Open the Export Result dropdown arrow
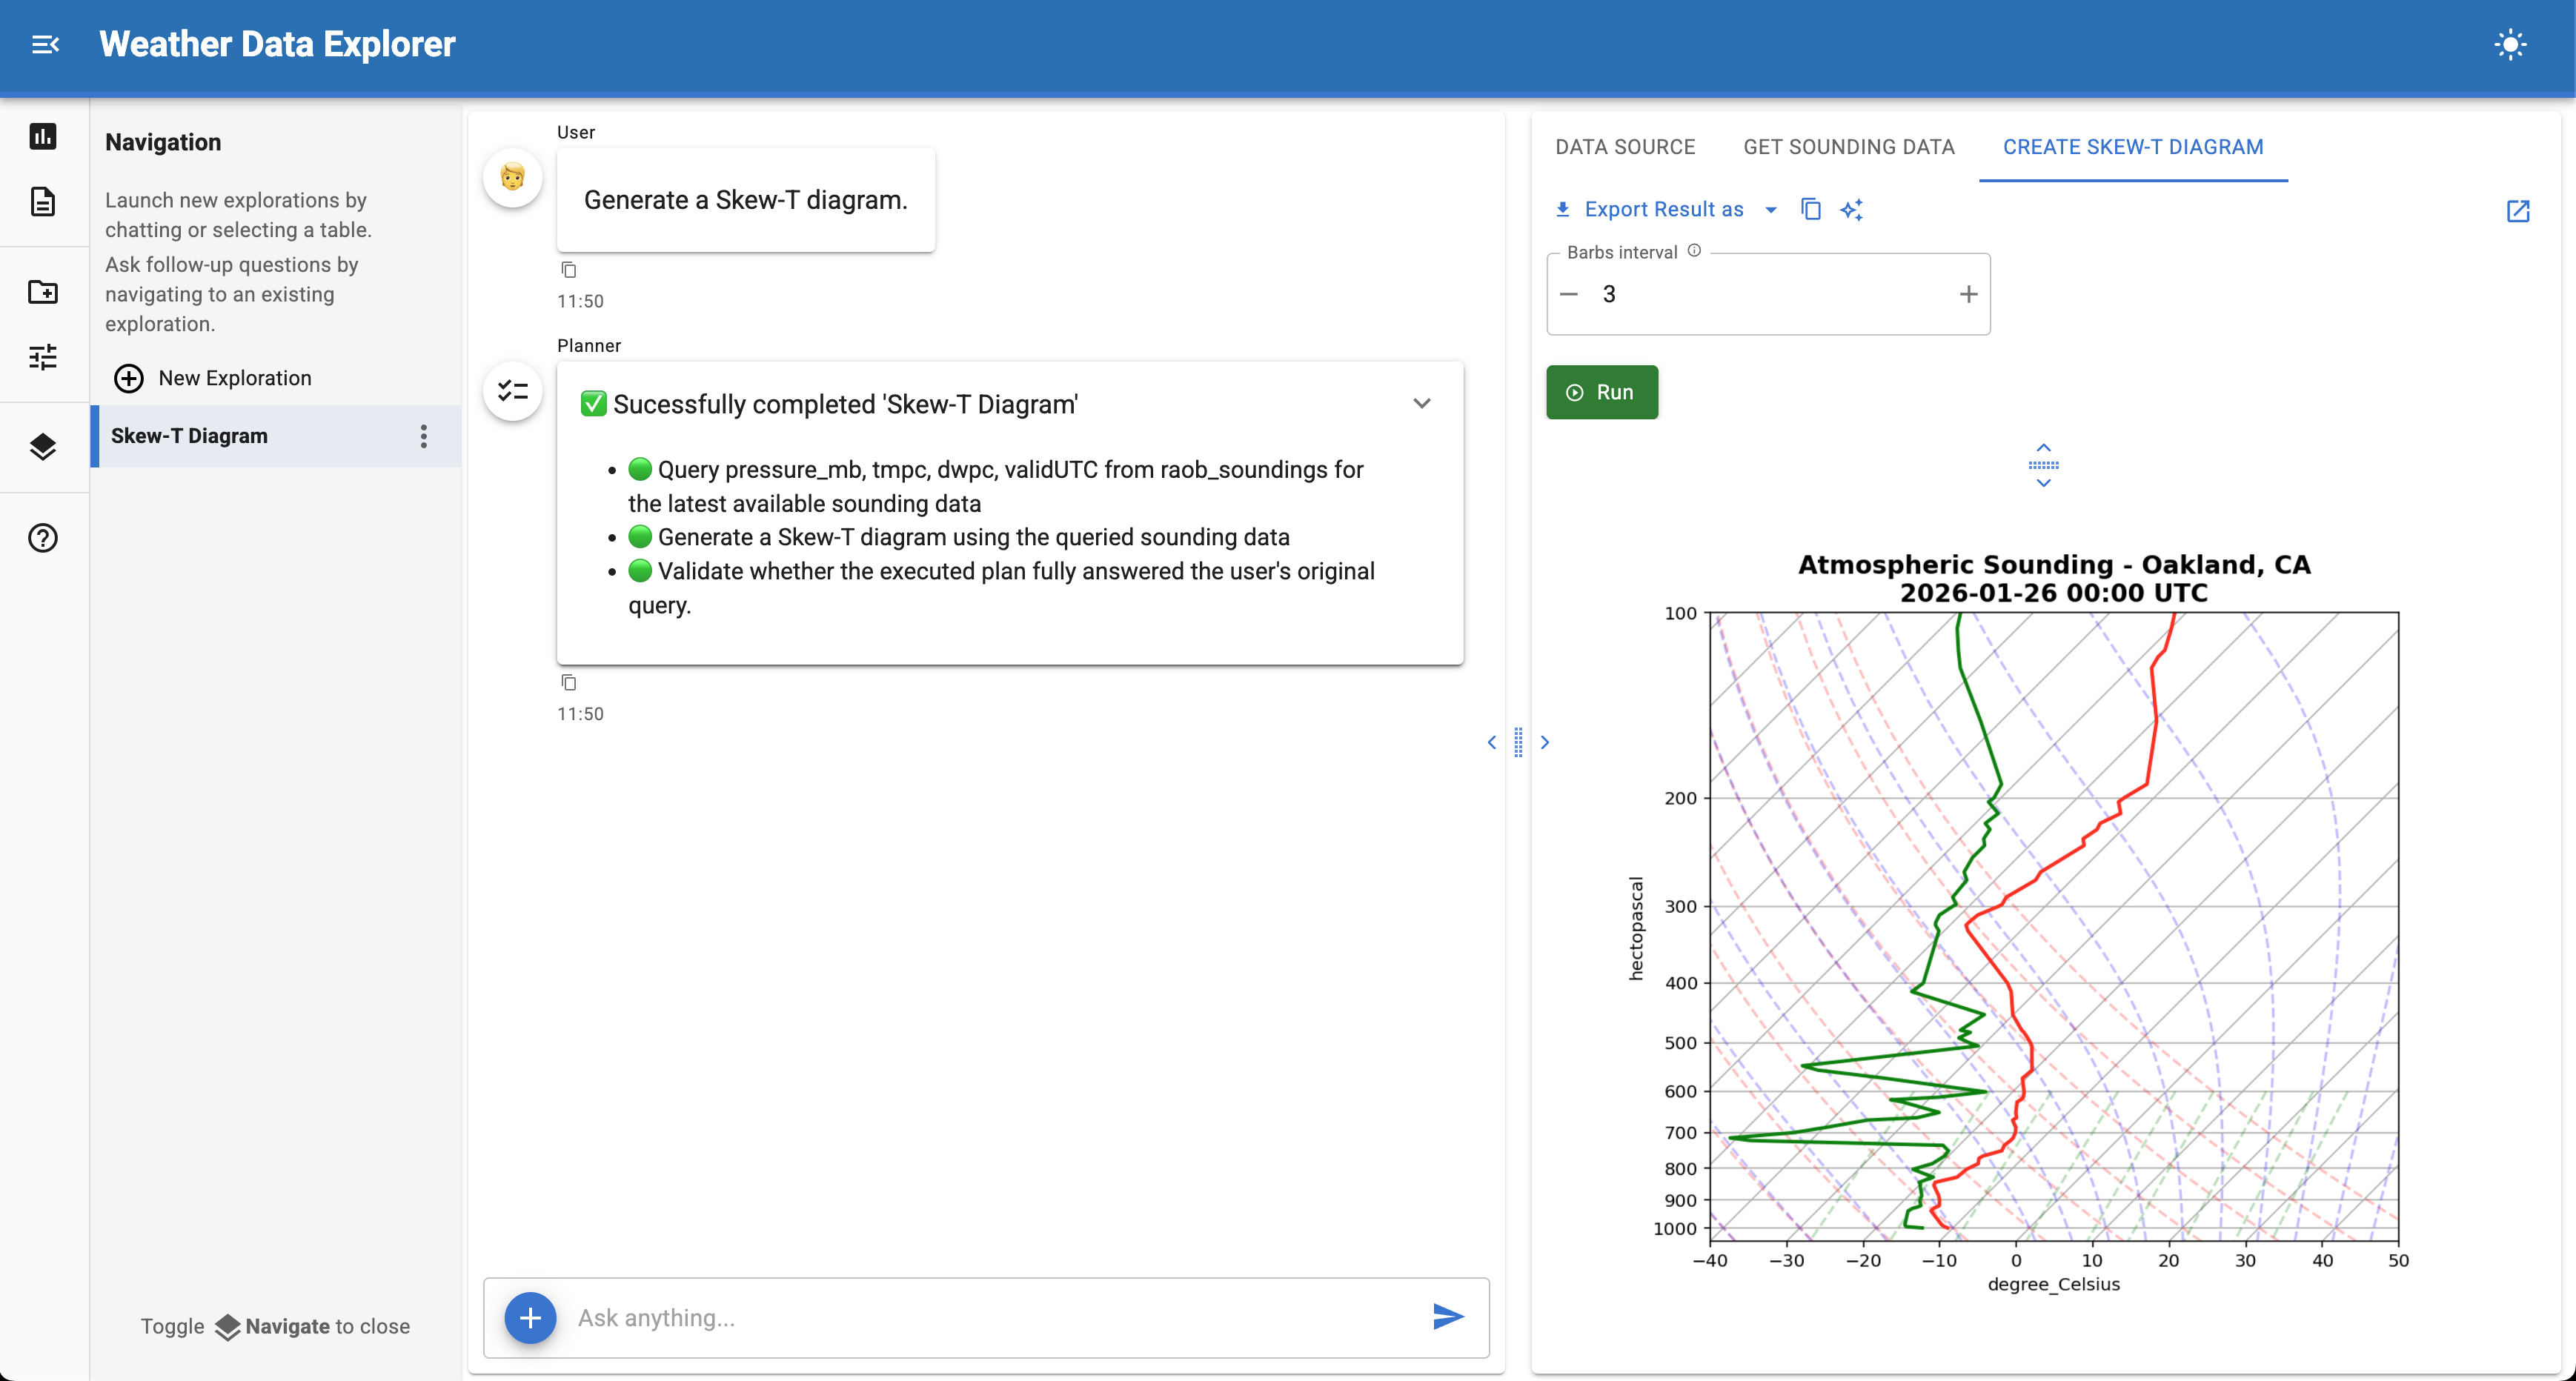Screen dimensions: 2576x1381 click(1771, 210)
